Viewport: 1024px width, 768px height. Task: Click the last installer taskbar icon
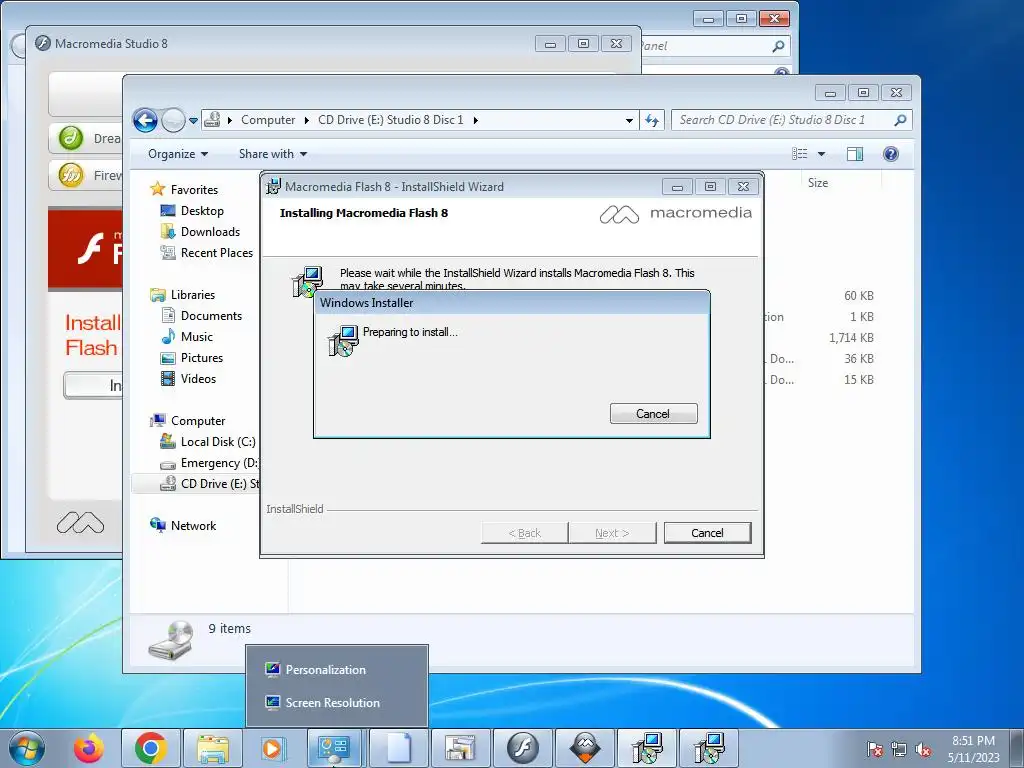709,748
